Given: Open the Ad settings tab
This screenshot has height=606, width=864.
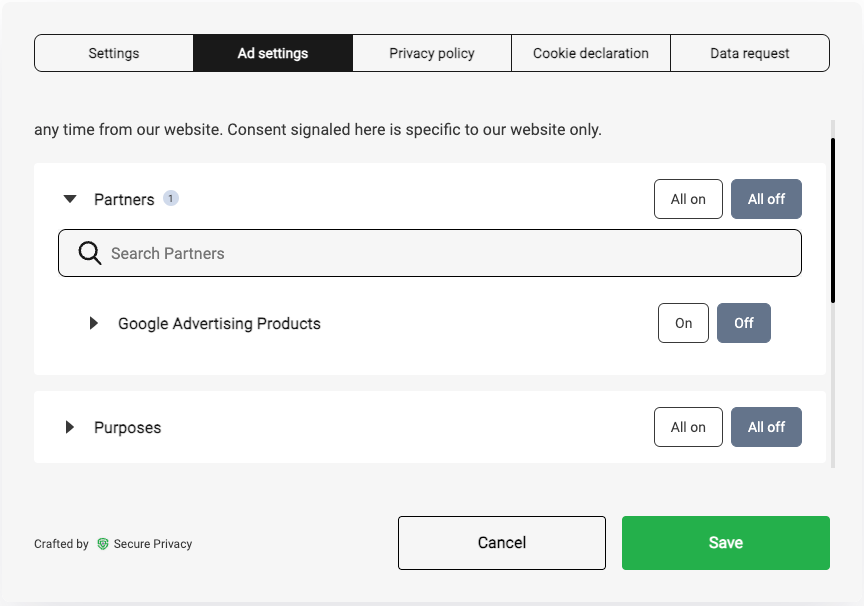Looking at the screenshot, I should (x=272, y=52).
